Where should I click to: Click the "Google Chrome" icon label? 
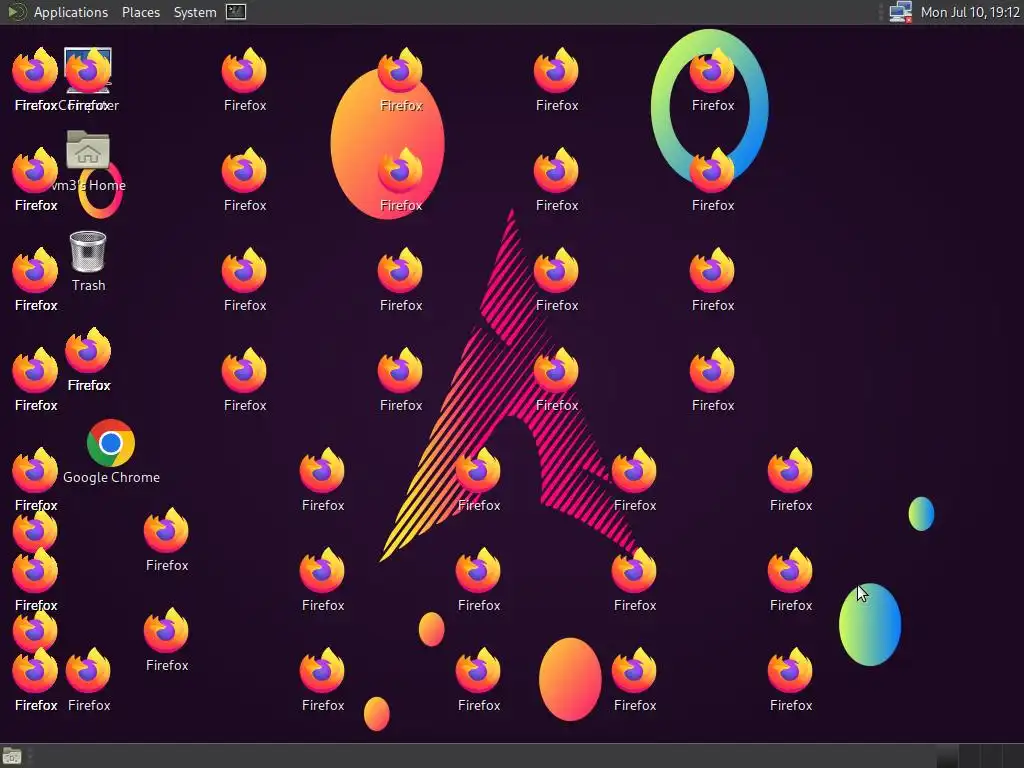tap(112, 477)
